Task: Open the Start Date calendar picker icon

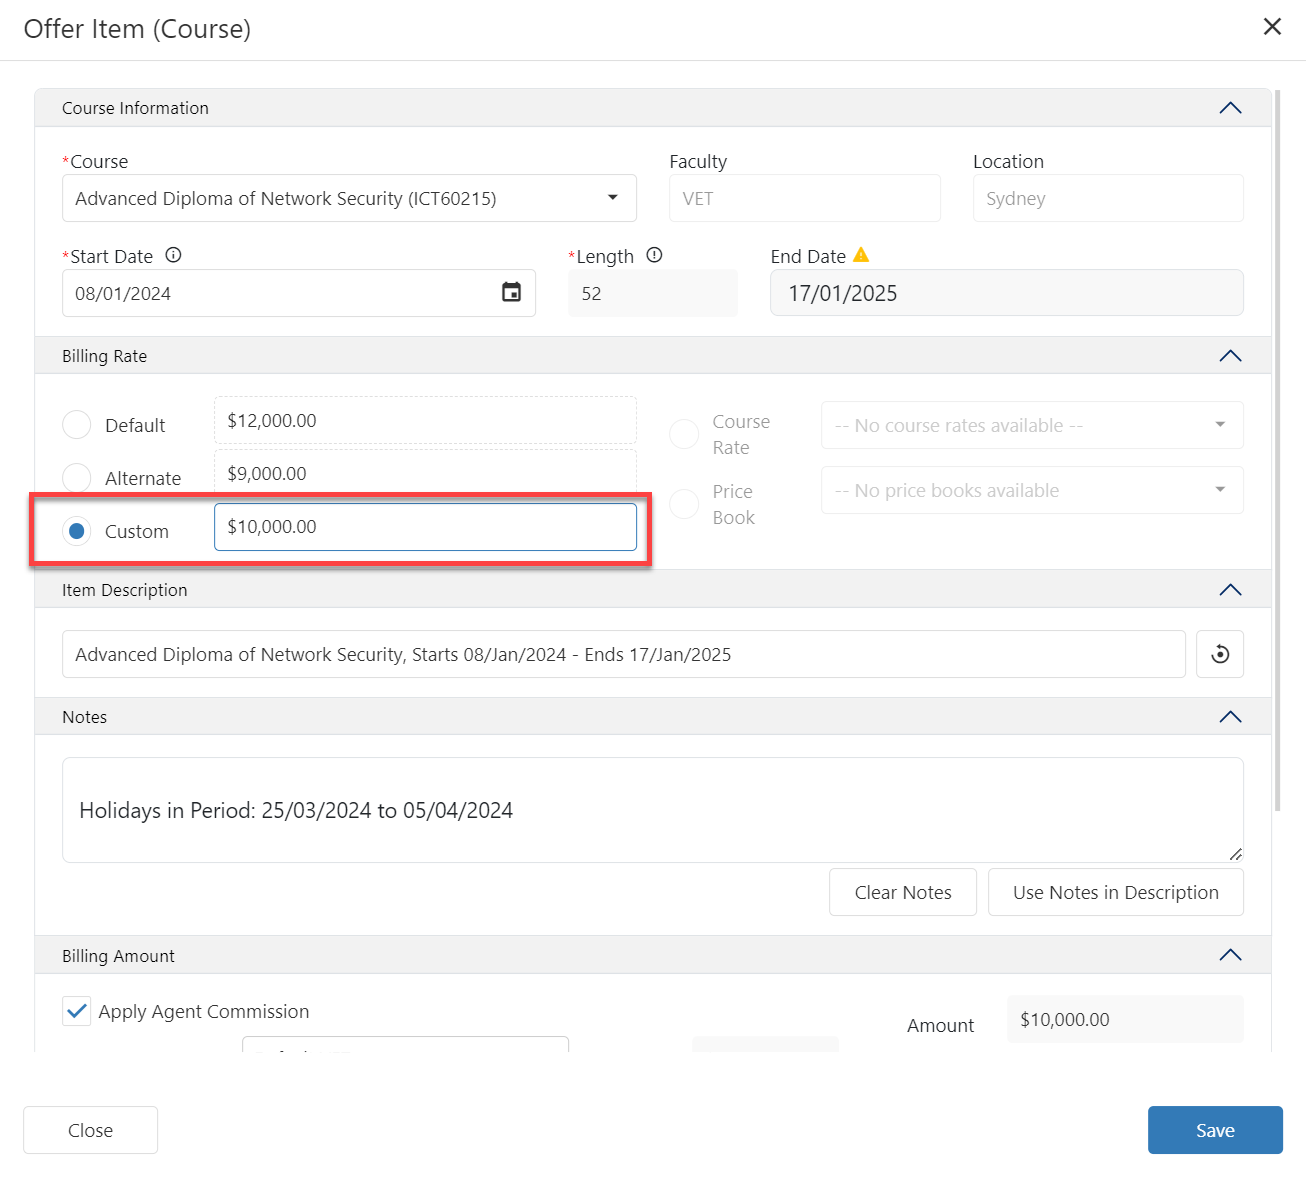Action: click(511, 293)
